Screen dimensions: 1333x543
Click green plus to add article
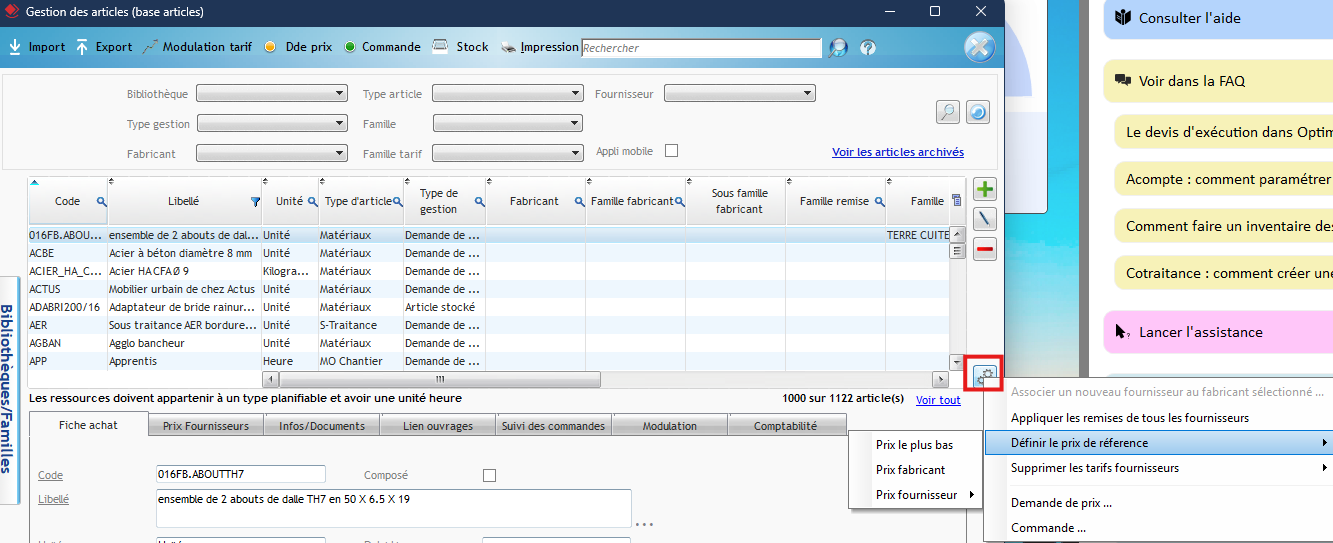pyautogui.click(x=985, y=190)
